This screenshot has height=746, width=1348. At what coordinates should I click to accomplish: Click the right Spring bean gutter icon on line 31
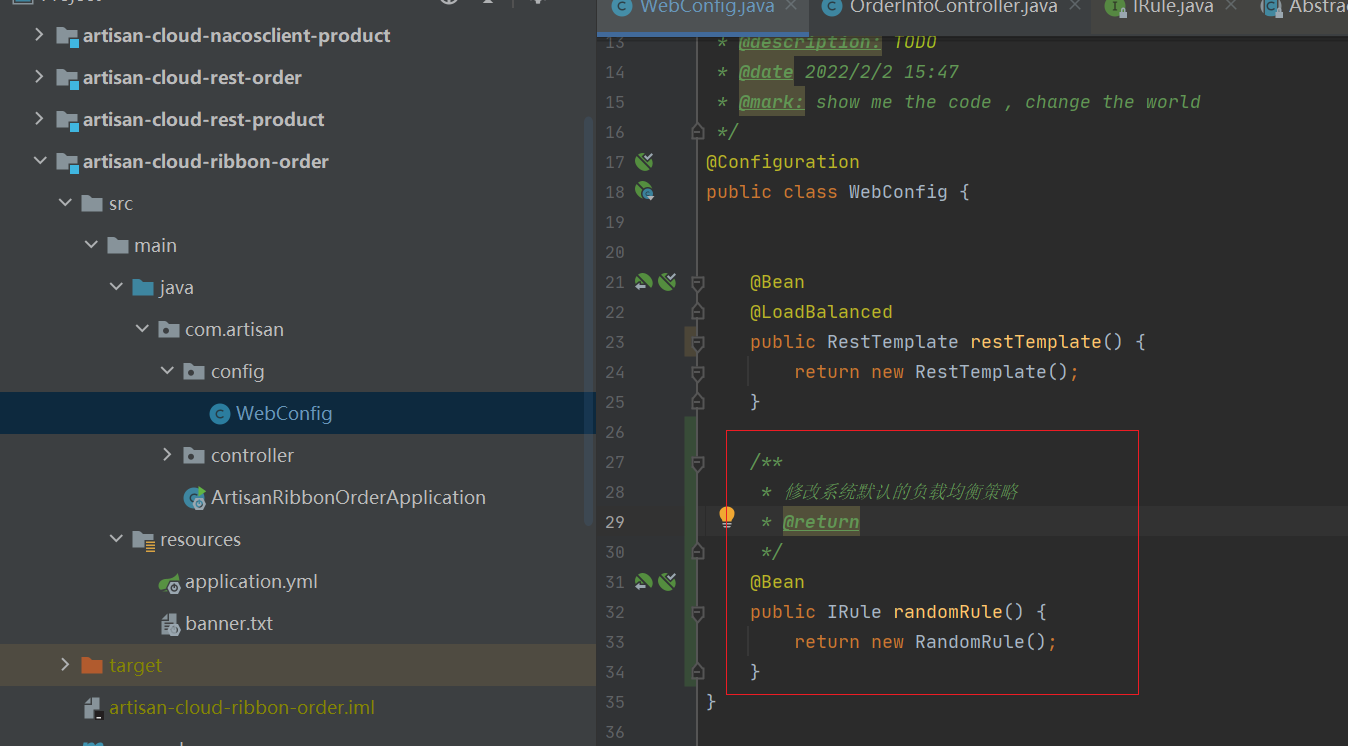(x=667, y=582)
